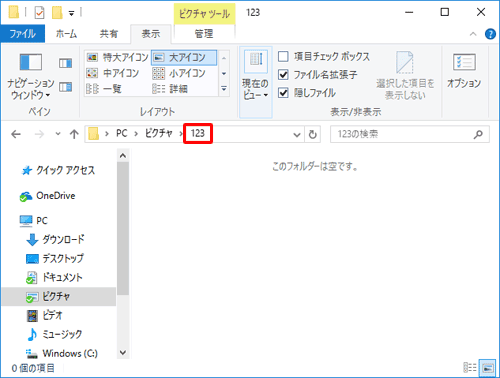Go back with the back arrow
The width and height of the screenshot is (500, 378).
tap(16, 134)
